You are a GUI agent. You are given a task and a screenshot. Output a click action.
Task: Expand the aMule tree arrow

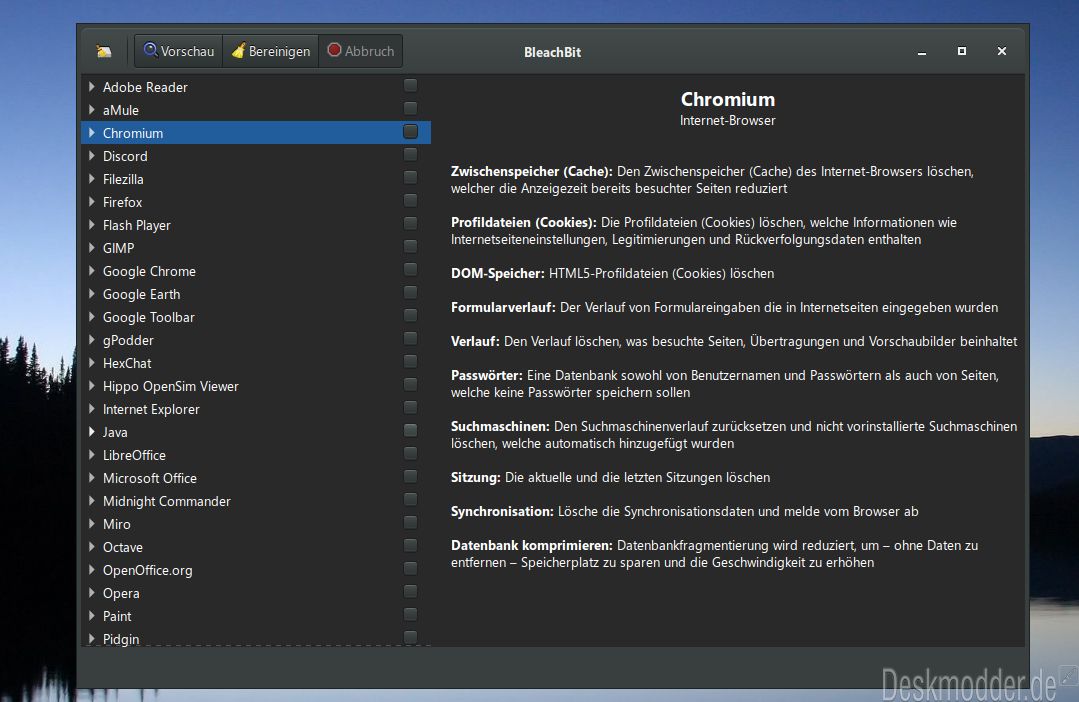click(x=92, y=109)
